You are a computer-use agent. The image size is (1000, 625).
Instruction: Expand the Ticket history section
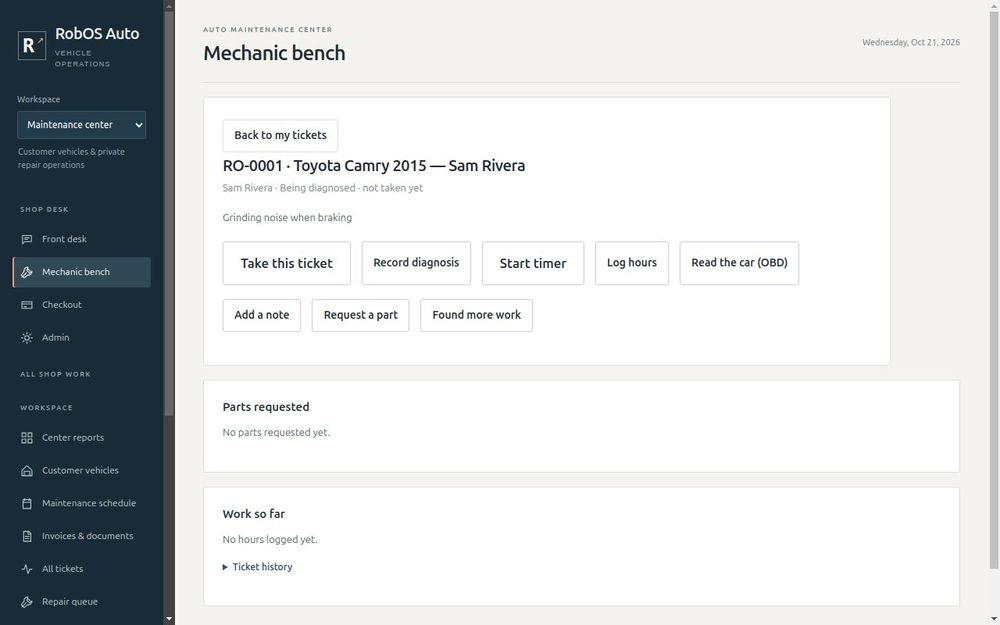pos(258,567)
